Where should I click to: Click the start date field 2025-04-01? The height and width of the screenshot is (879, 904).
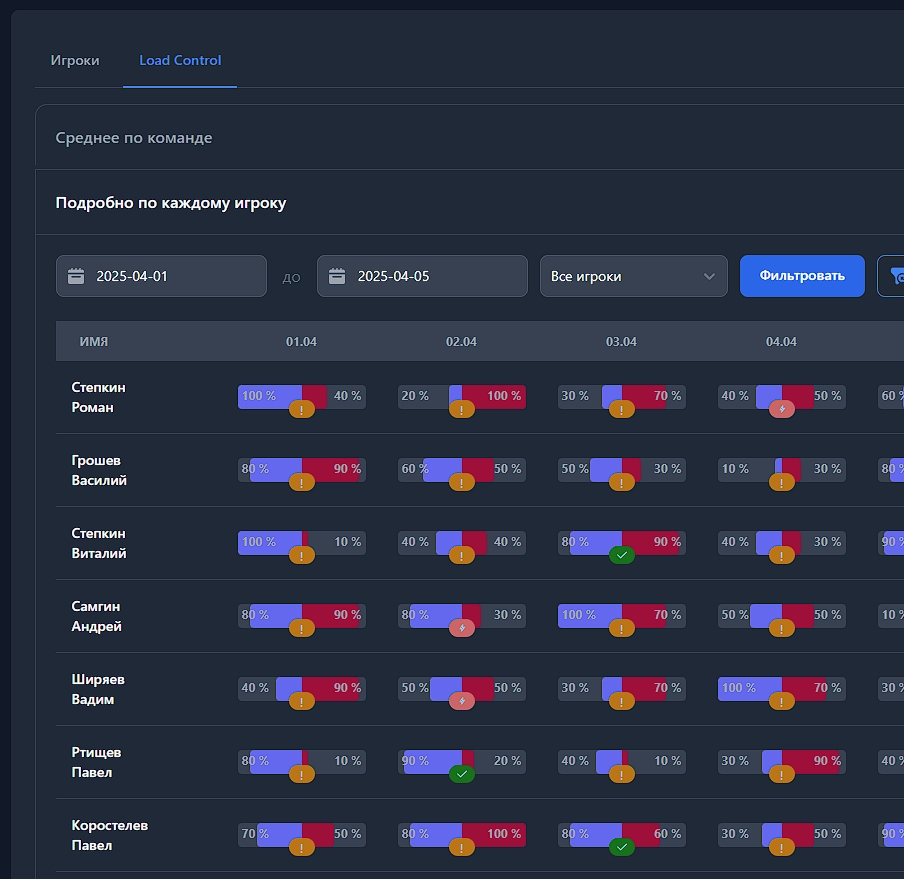pos(161,276)
